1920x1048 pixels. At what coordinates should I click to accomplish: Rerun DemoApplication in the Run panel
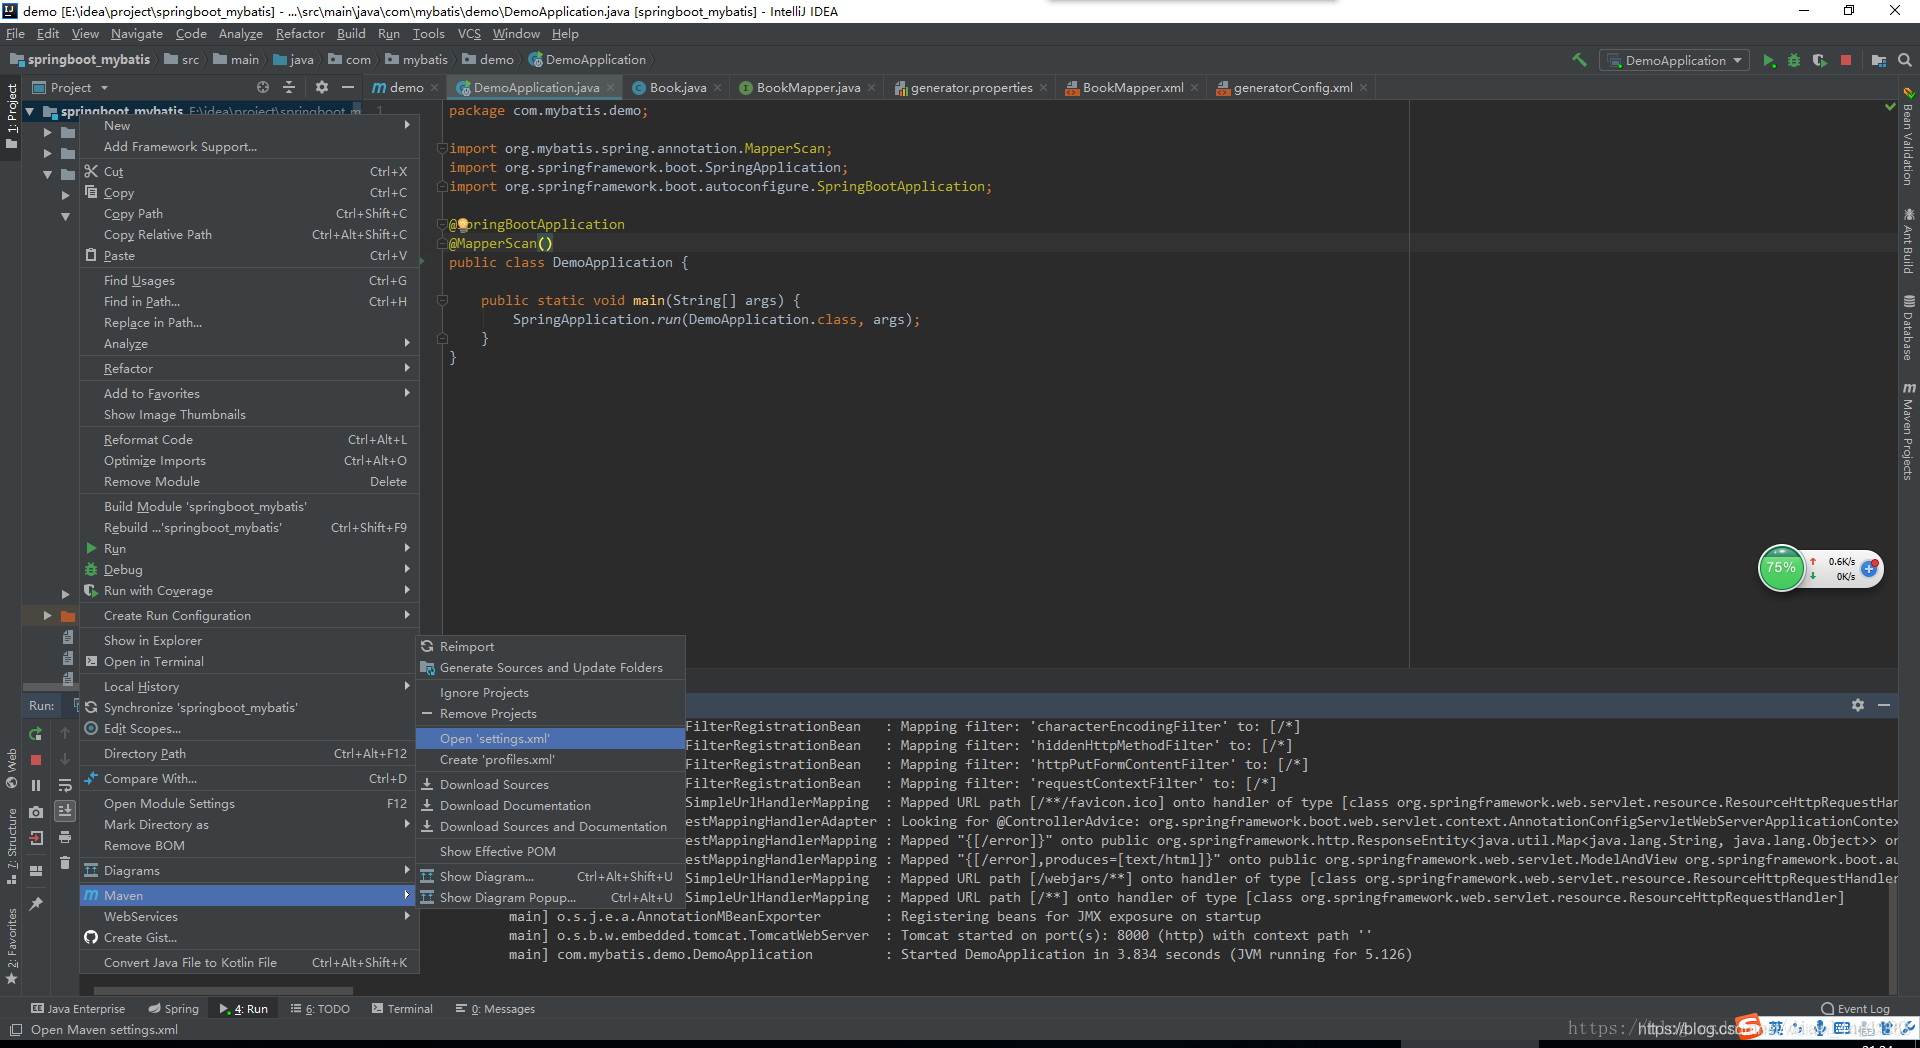tap(36, 734)
